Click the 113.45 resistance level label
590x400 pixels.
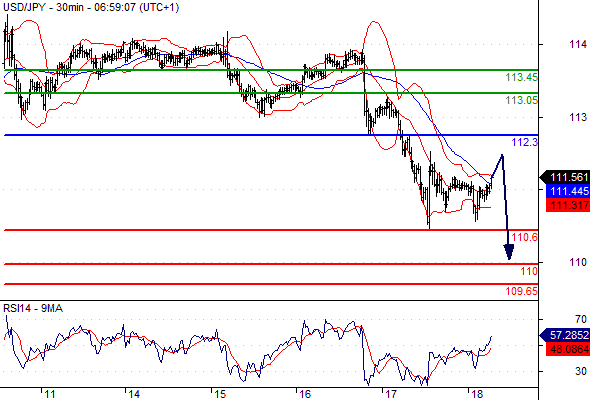522,78
